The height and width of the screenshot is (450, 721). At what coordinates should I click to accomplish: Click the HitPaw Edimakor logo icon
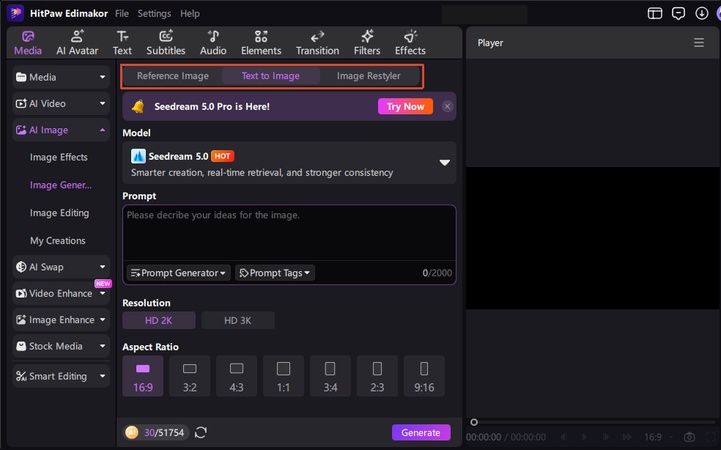pyautogui.click(x=15, y=13)
